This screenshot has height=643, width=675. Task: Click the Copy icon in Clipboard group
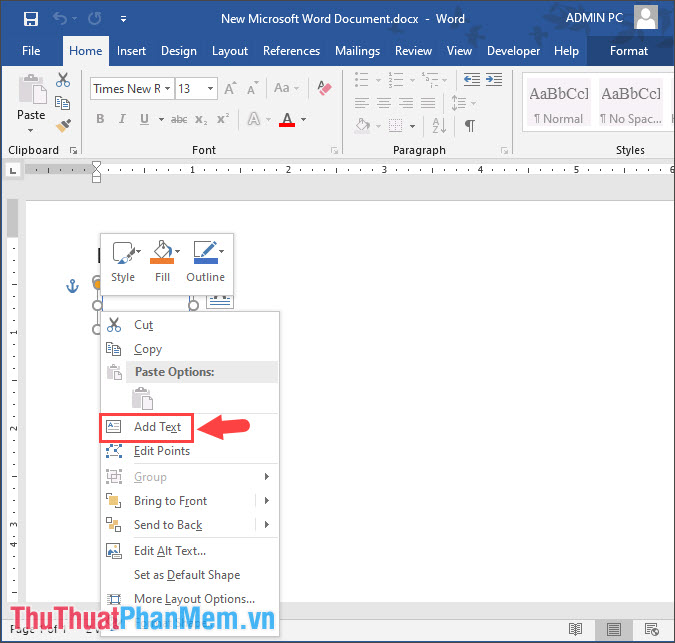coord(62,103)
